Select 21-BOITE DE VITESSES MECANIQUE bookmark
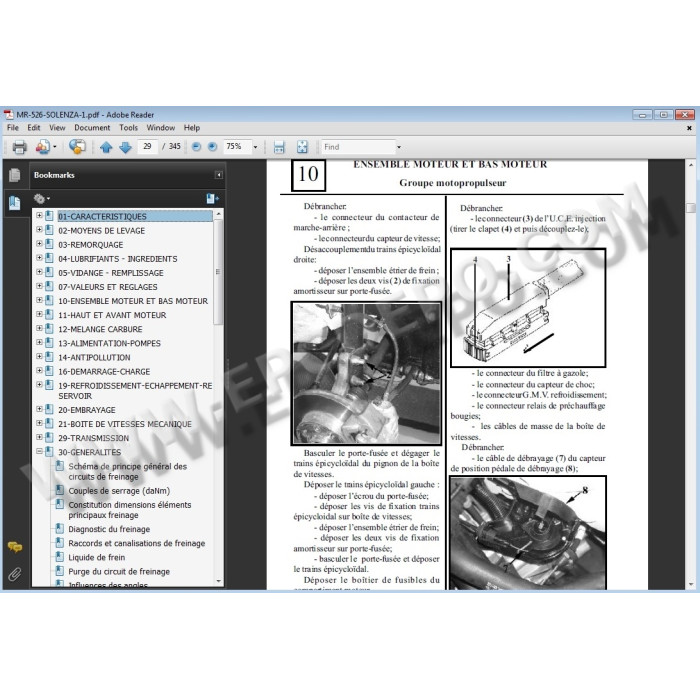Image resolution: width=700 pixels, height=700 pixels. pos(125,424)
